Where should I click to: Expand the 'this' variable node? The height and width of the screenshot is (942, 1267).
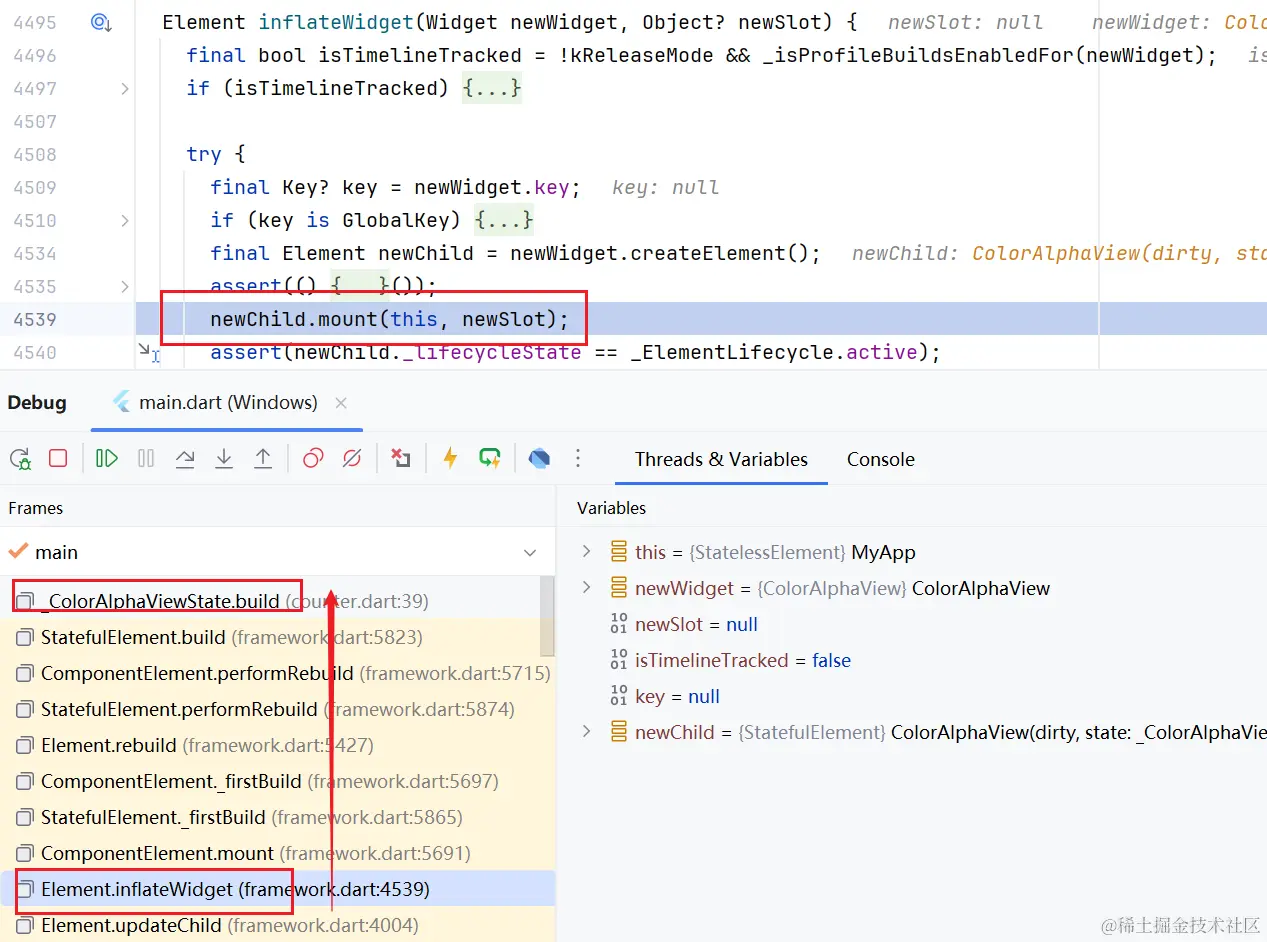[587, 552]
